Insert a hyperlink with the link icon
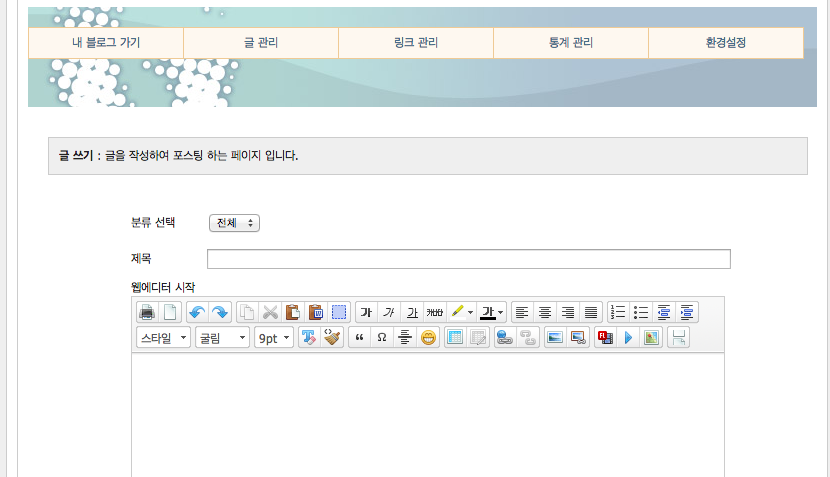 click(504, 338)
